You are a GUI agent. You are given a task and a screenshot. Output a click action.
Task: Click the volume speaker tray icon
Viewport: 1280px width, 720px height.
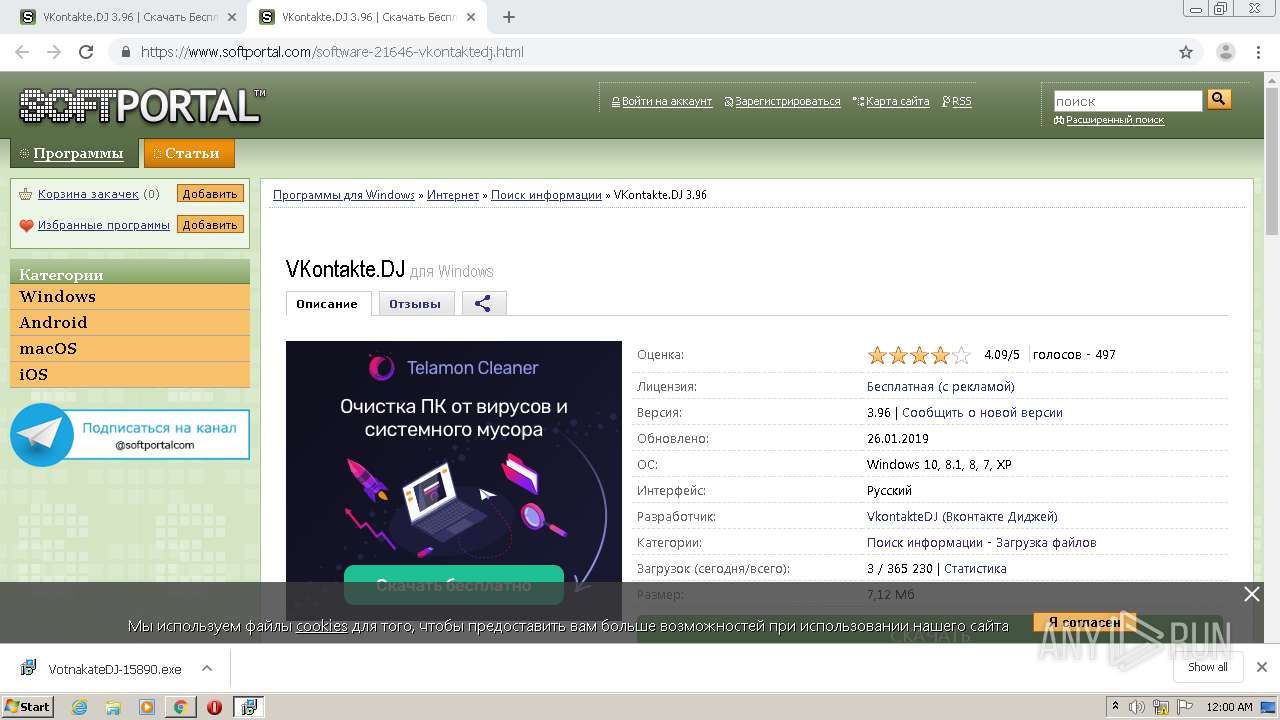[1137, 707]
